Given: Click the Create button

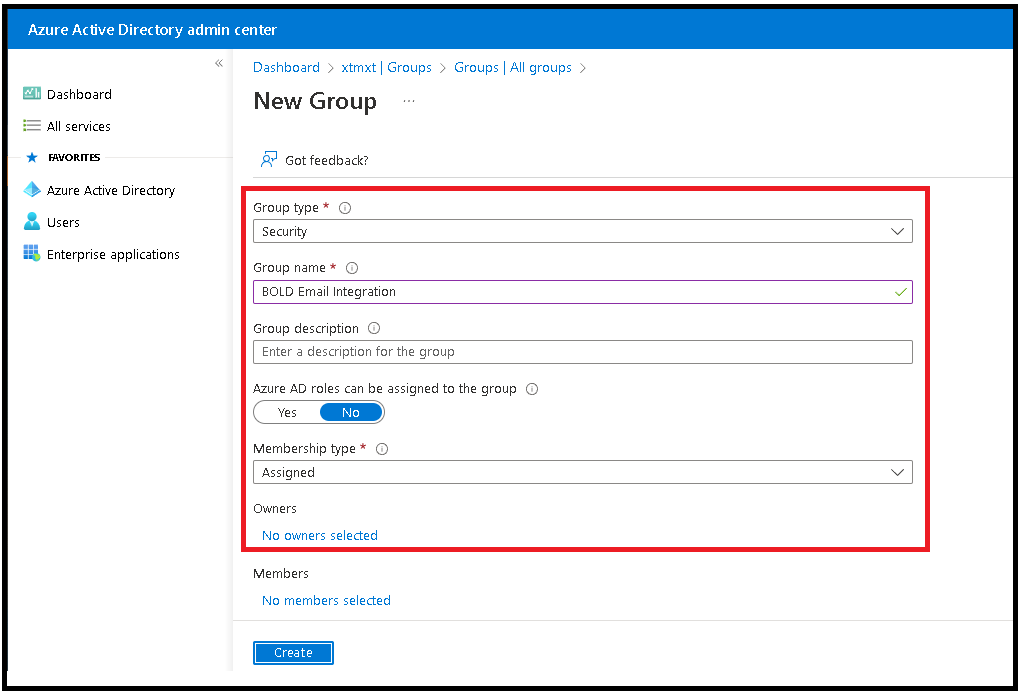Looking at the screenshot, I should 292,652.
